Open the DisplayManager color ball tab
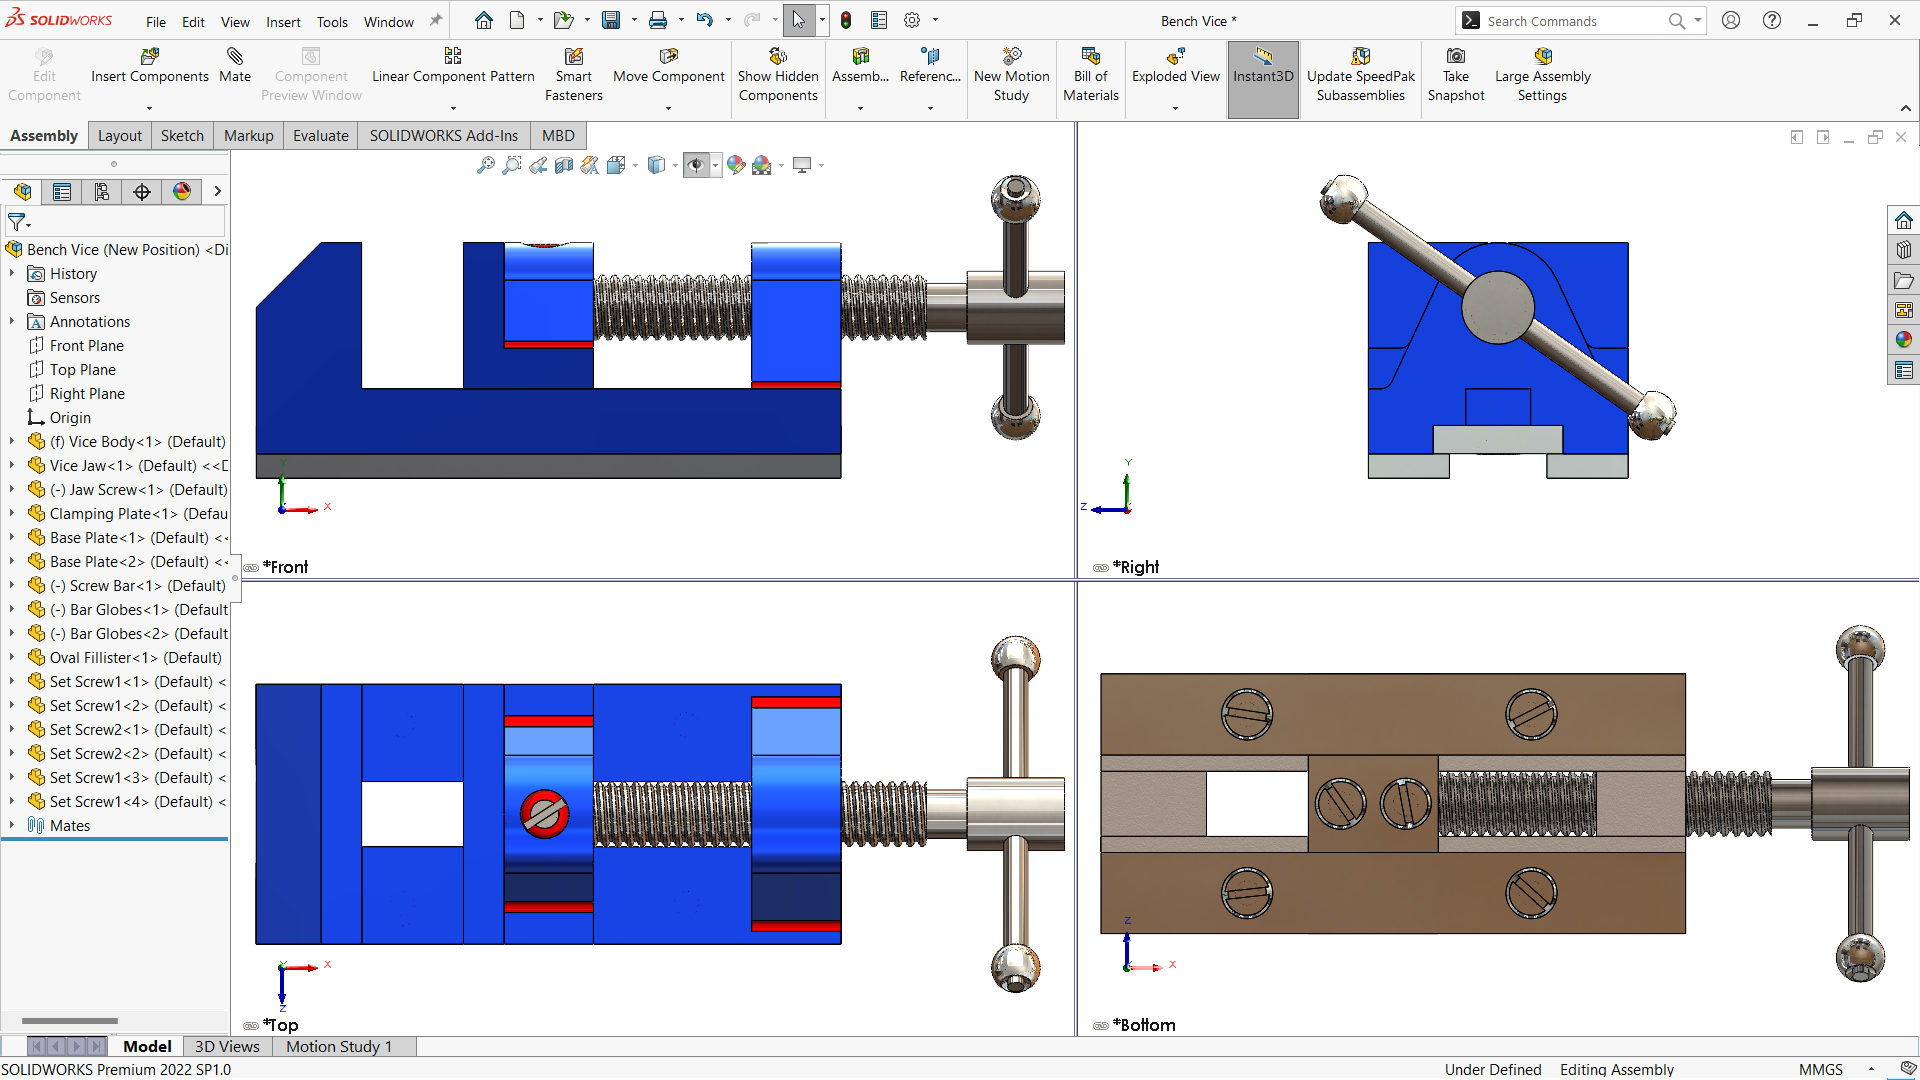 point(182,192)
